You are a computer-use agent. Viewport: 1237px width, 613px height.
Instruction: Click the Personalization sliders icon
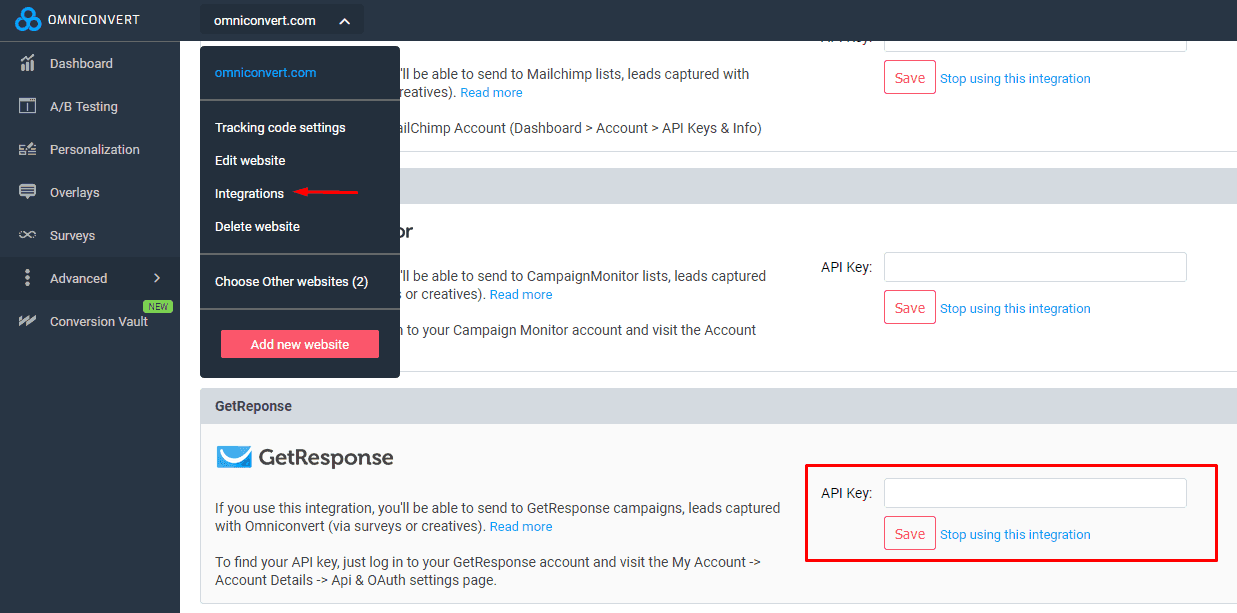(28, 149)
